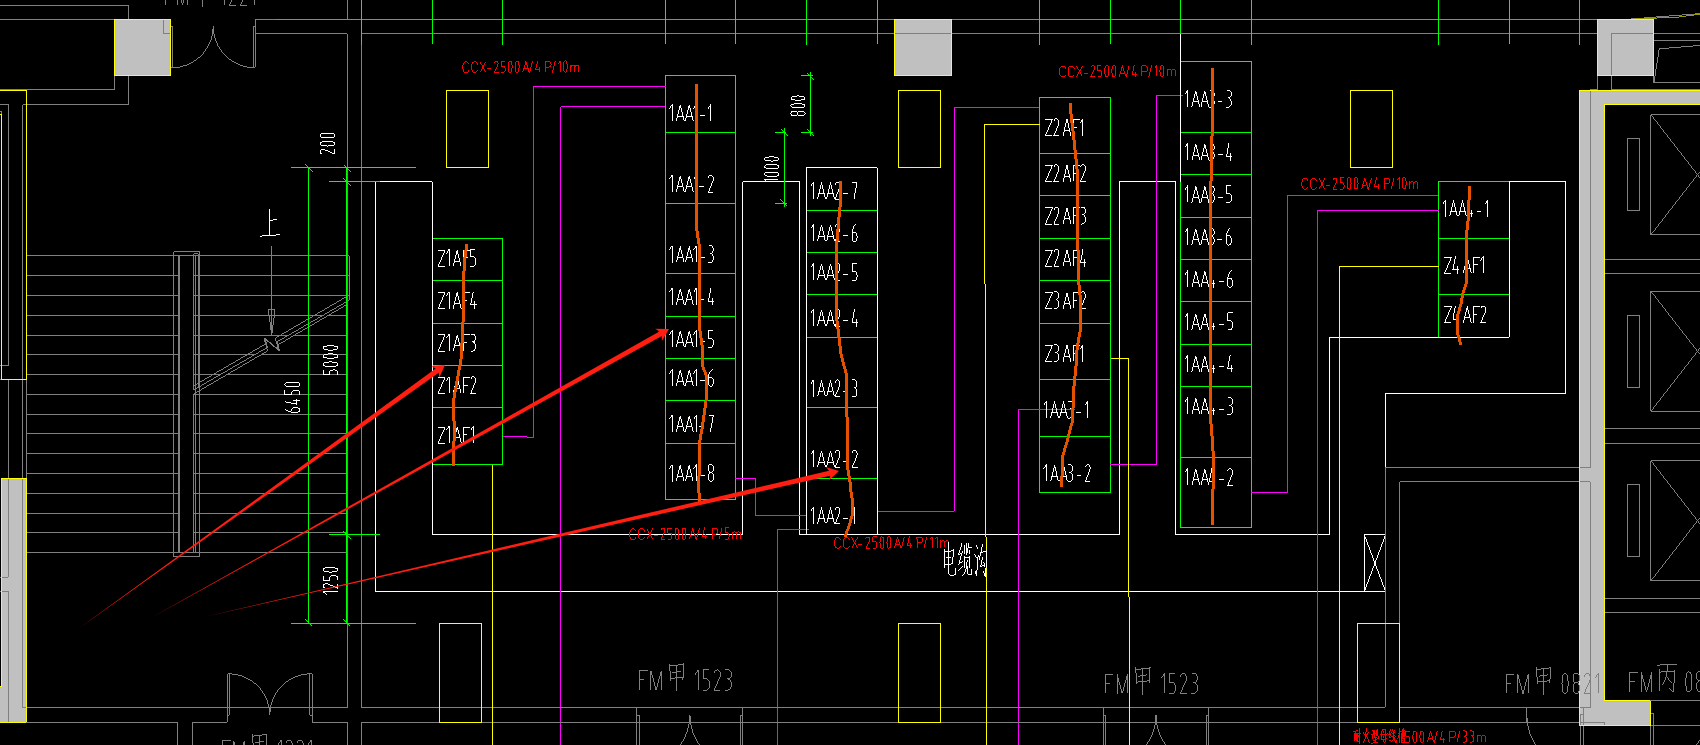Viewport: 1700px width, 745px height.
Task: Select the 5000 dimension value
Action: point(331,360)
